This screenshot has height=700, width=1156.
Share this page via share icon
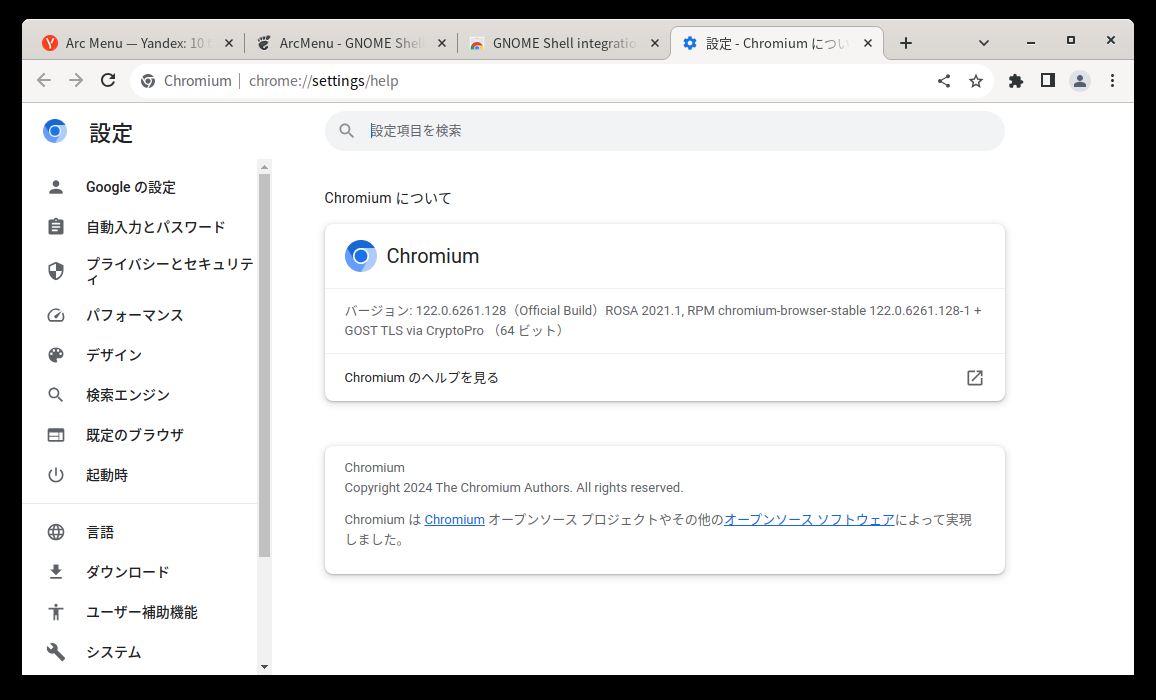[x=944, y=81]
